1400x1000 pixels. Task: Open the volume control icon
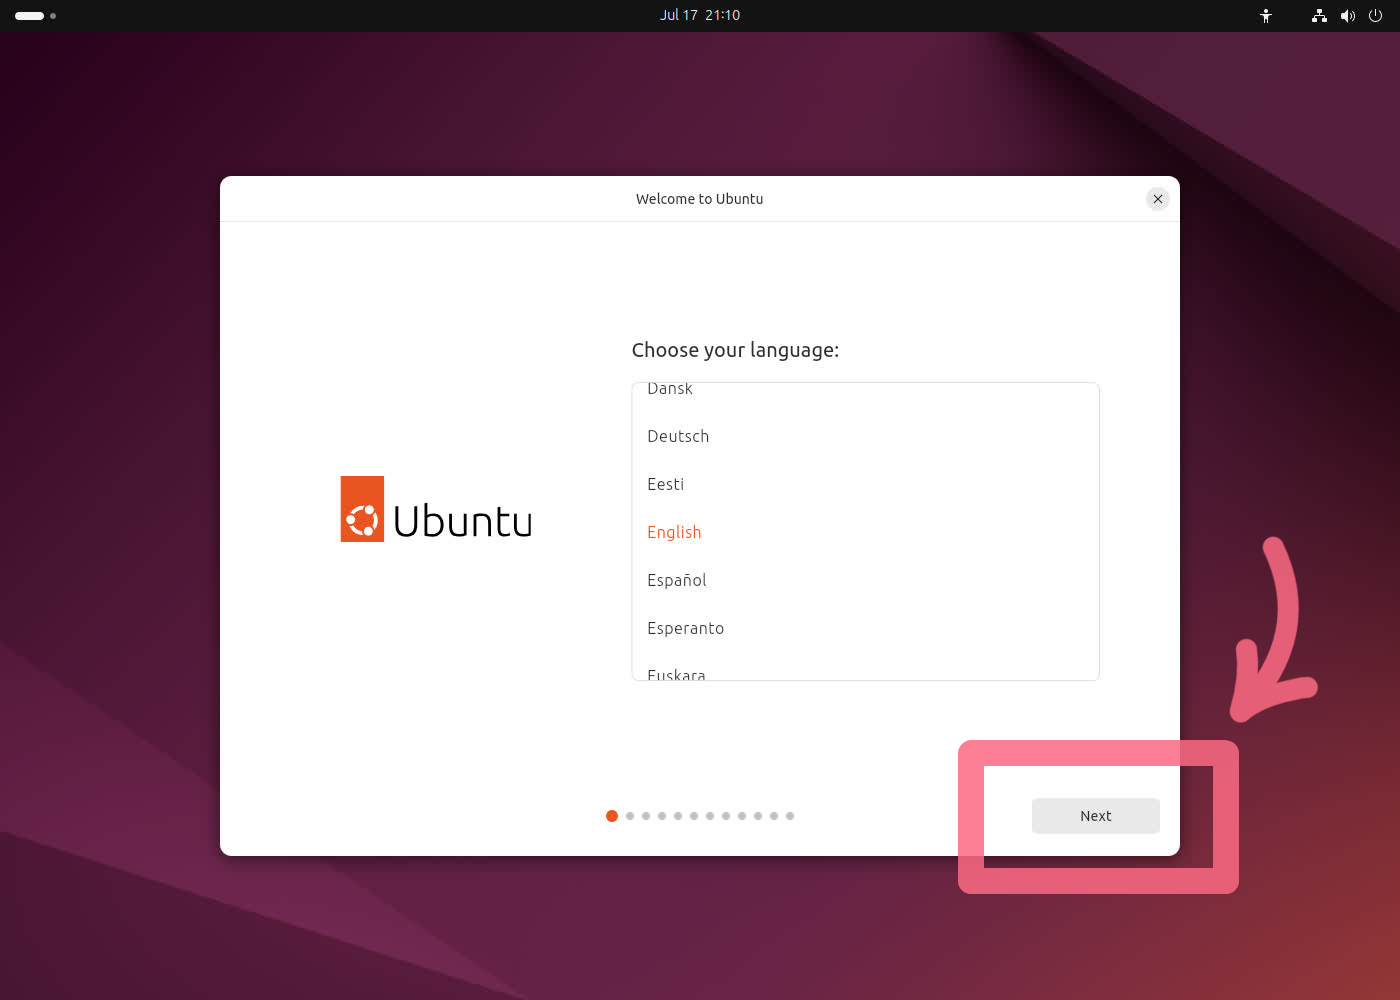1347,16
